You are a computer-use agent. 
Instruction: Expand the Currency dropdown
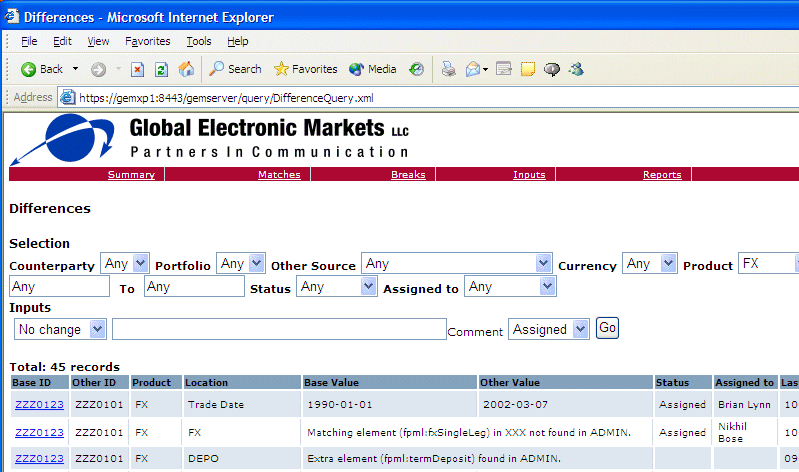(x=668, y=264)
